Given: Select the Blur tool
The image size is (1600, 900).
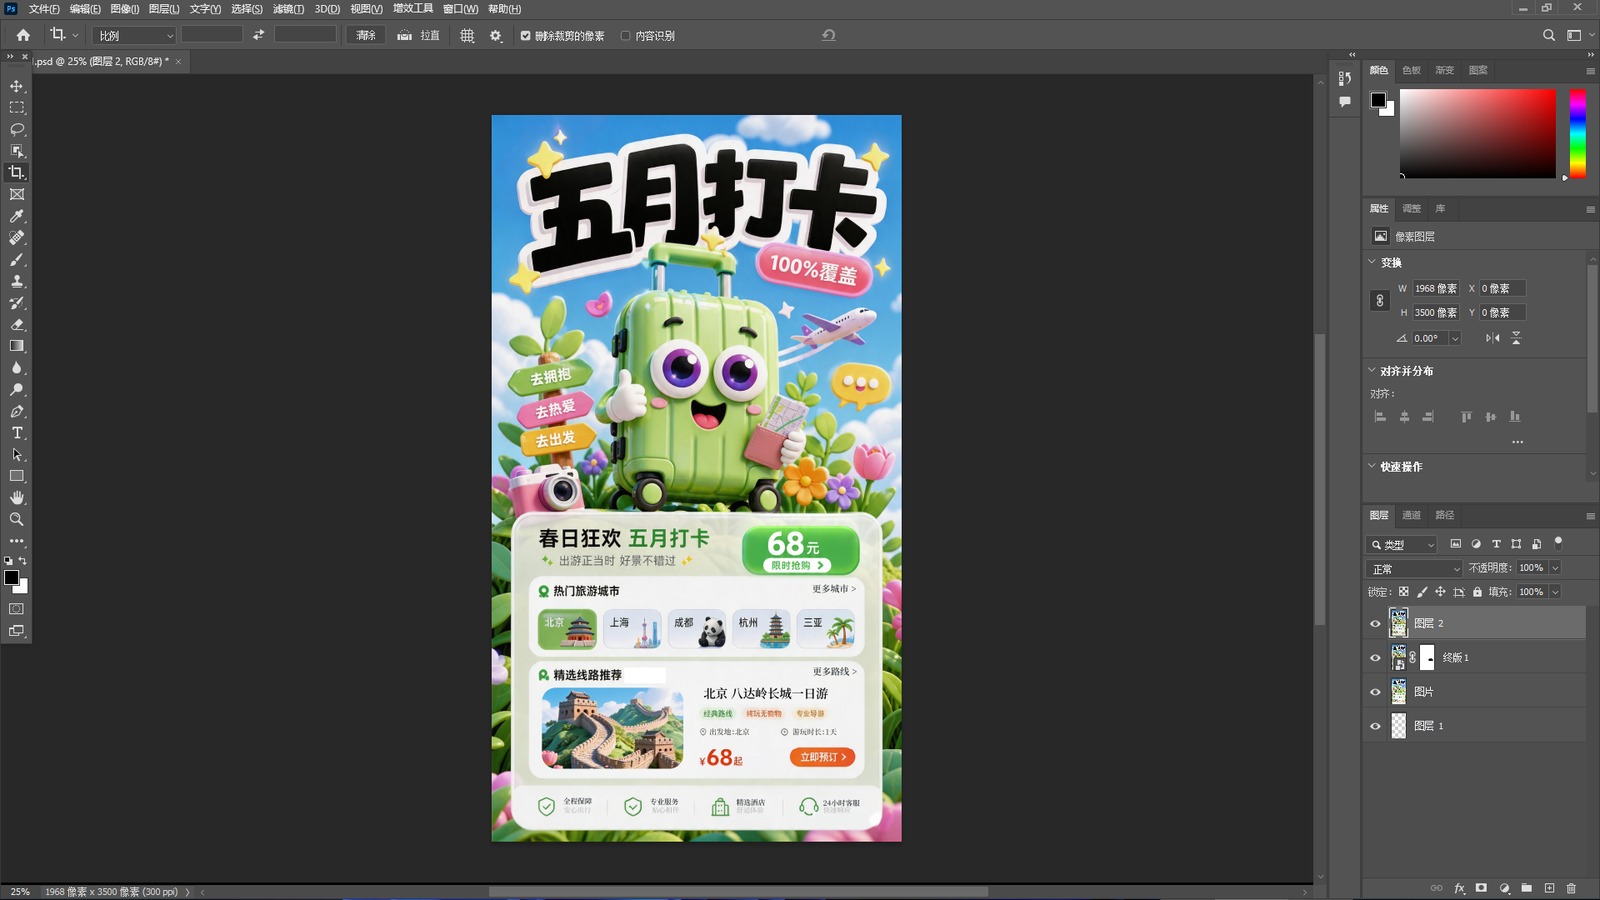Looking at the screenshot, I should (x=17, y=368).
